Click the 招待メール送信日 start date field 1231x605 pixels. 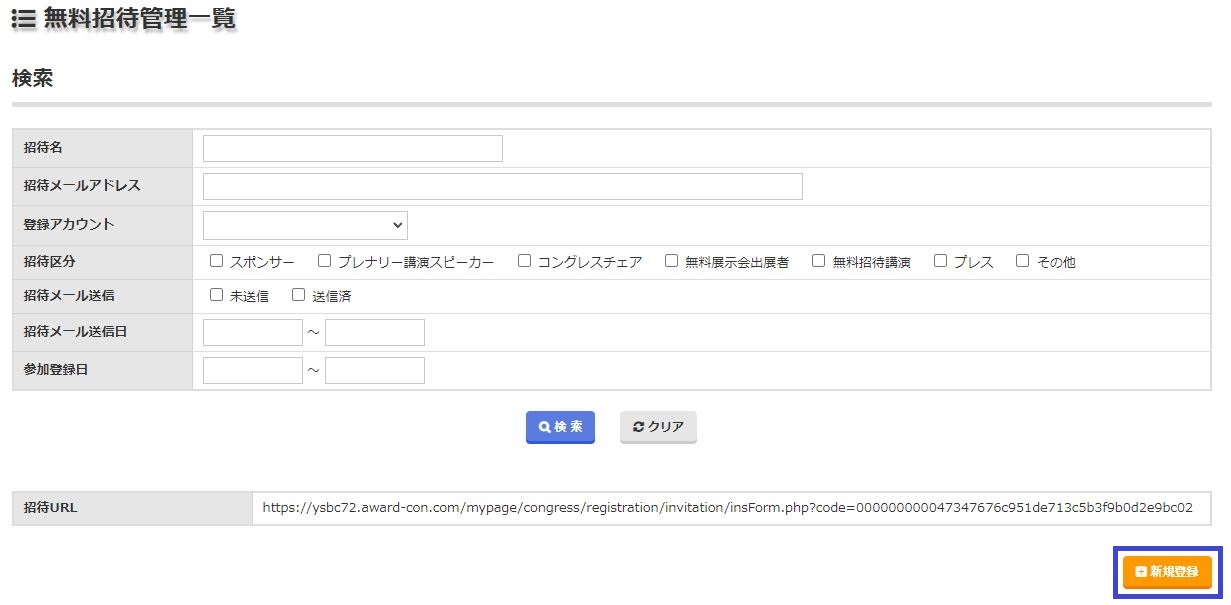point(252,333)
